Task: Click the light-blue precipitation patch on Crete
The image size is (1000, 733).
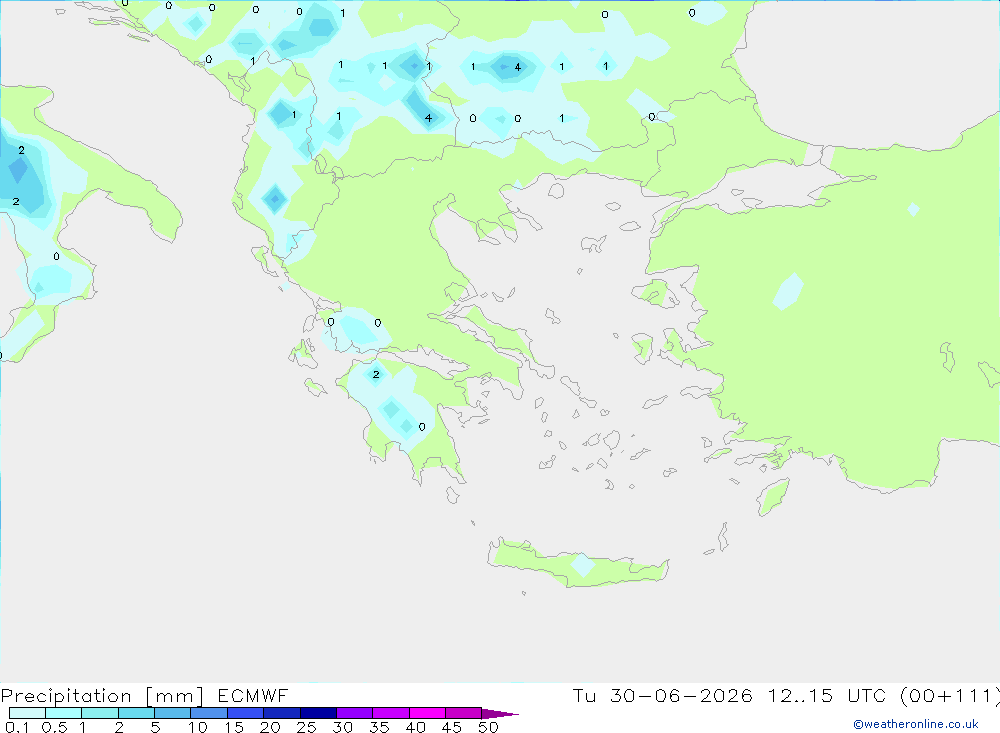Action: pyautogui.click(x=582, y=565)
